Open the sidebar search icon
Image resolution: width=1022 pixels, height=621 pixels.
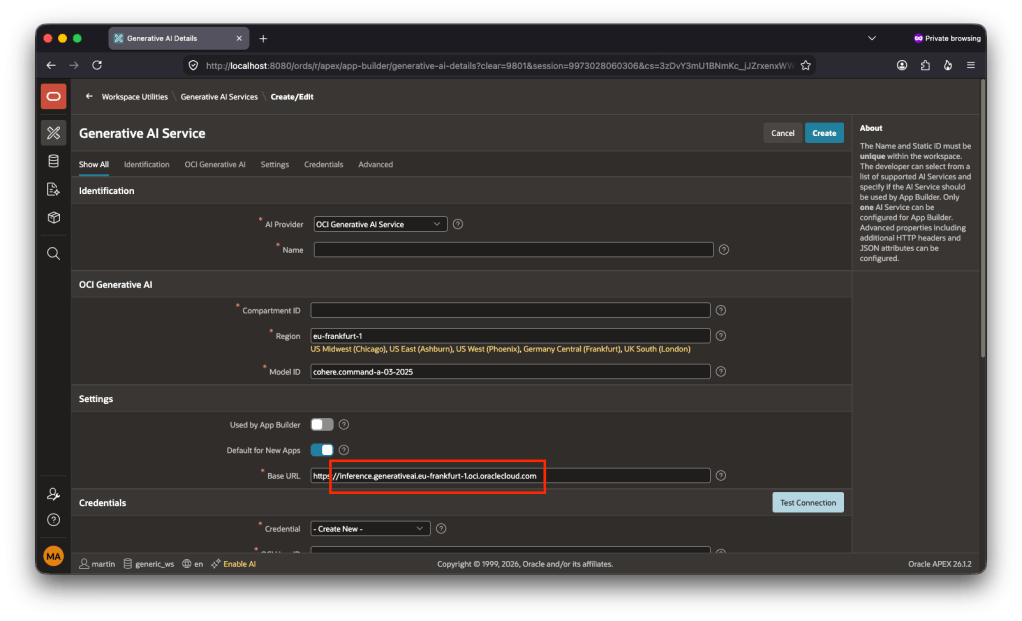click(53, 253)
